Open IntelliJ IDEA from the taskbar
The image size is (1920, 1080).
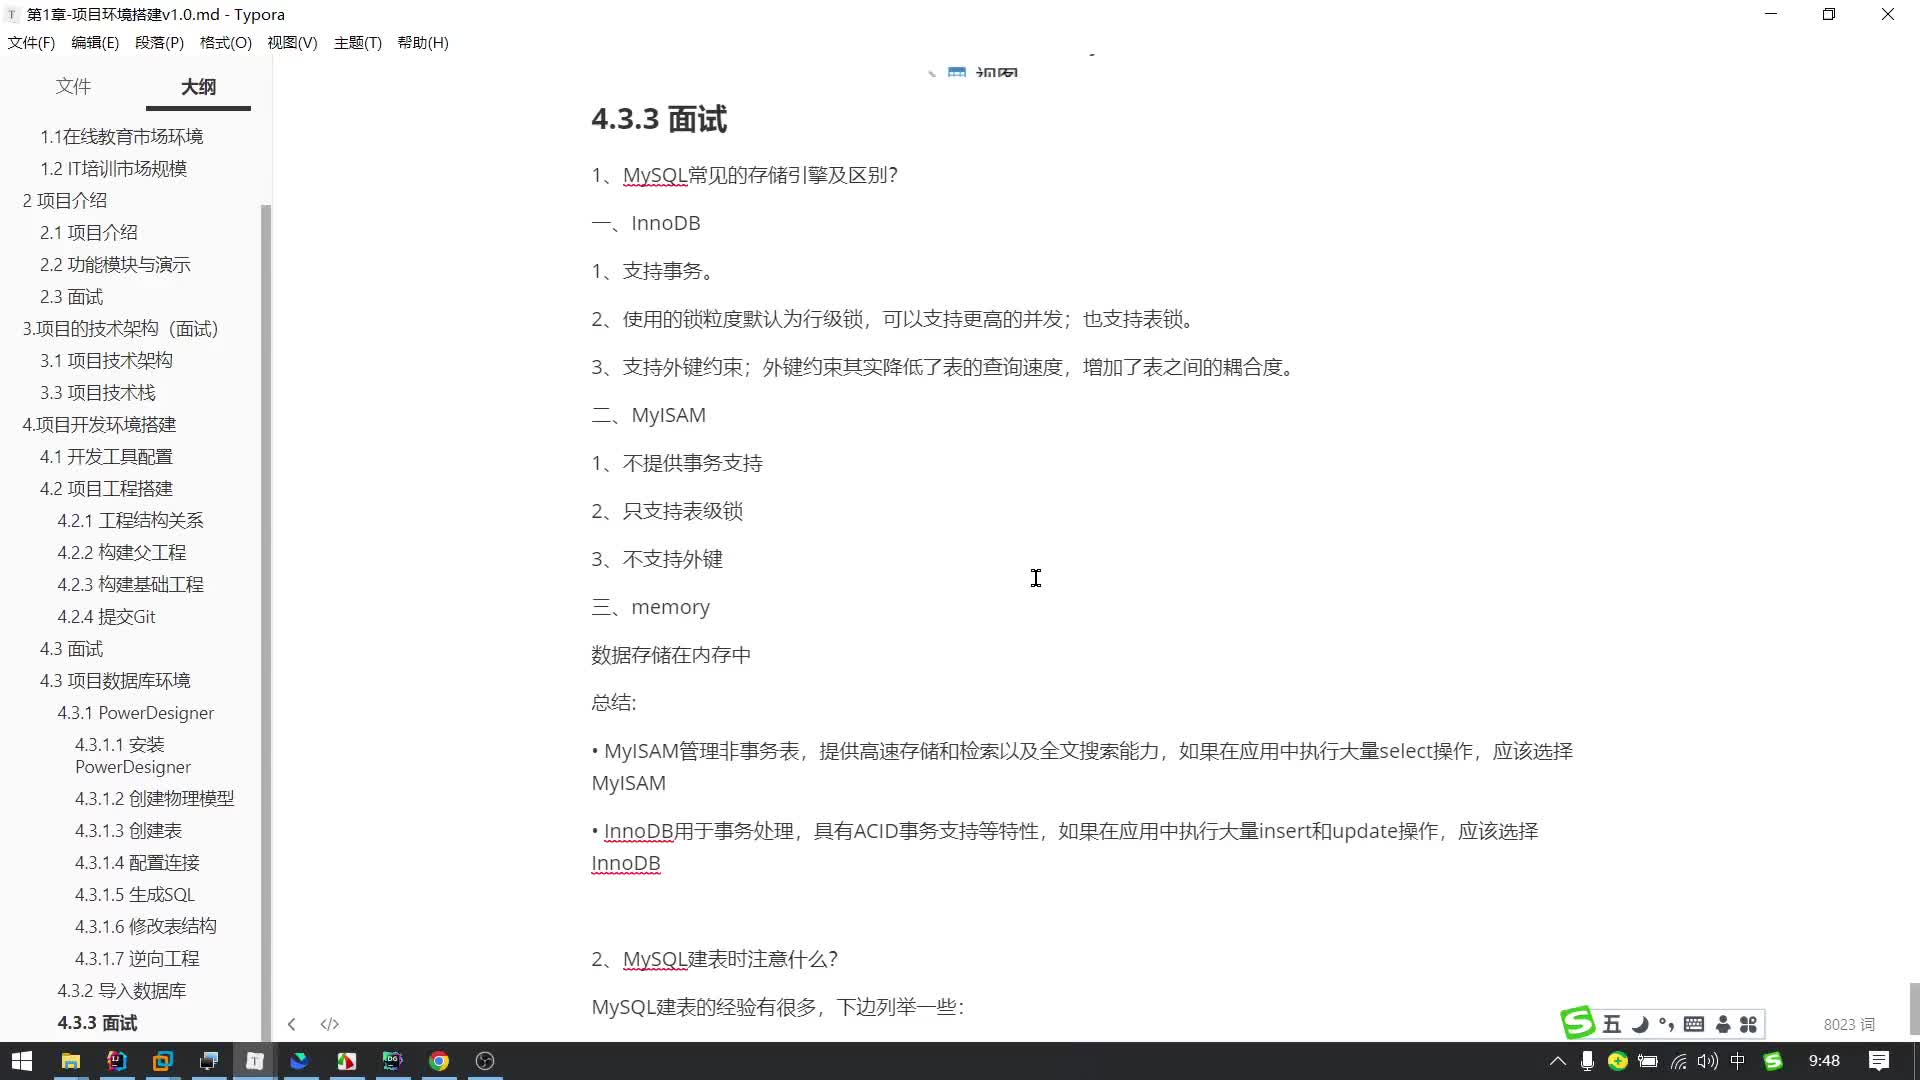(x=116, y=1061)
